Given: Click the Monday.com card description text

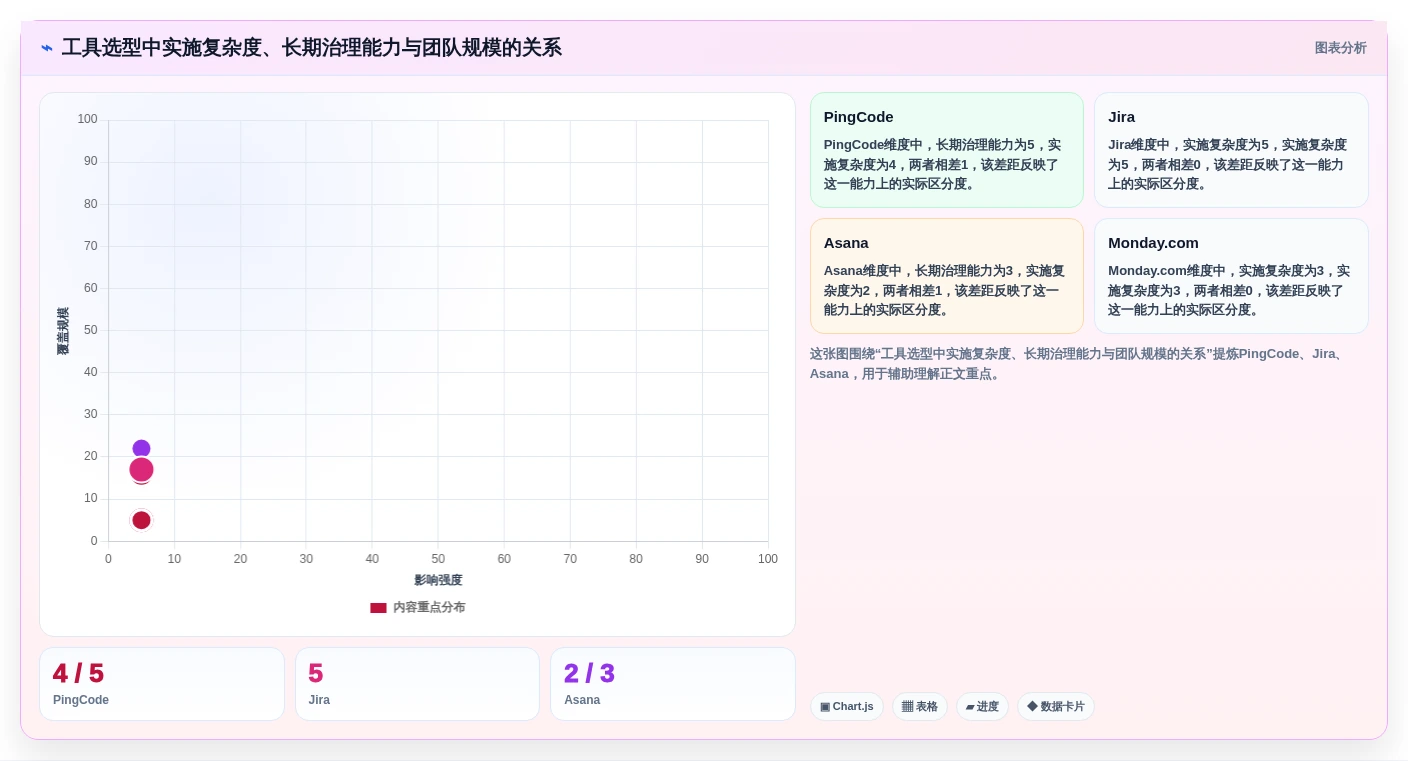Looking at the screenshot, I should pyautogui.click(x=1229, y=290).
